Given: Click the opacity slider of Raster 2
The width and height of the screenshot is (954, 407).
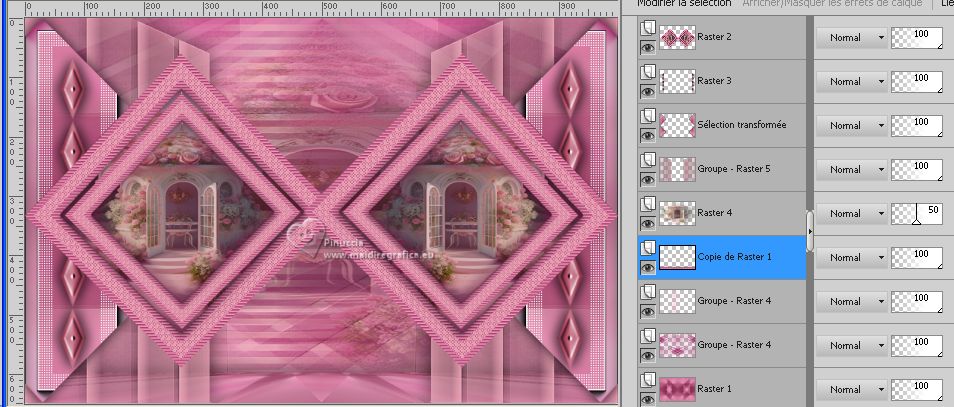Looking at the screenshot, I should point(917,38).
